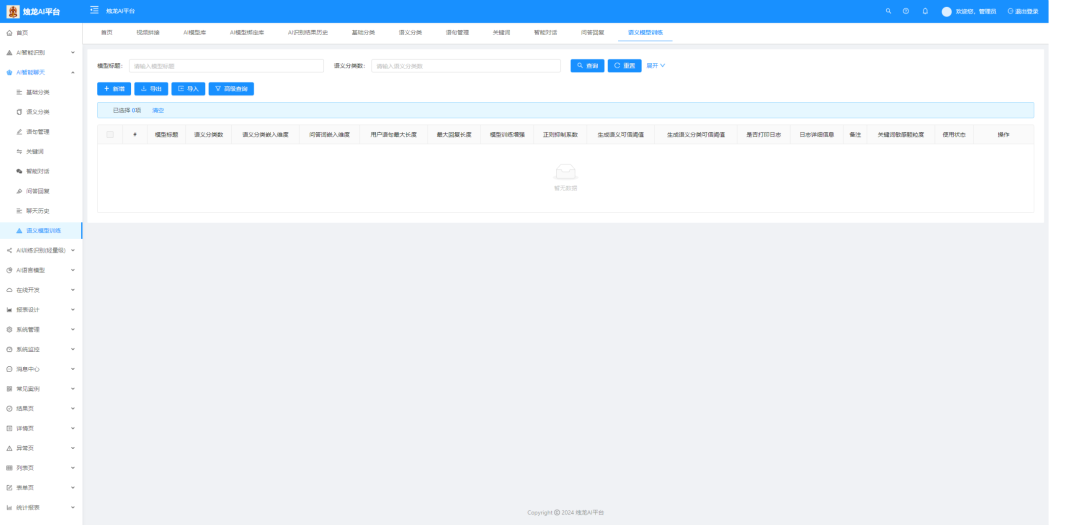Click the 基础分类 sidebar icon
Image resolution: width=1080 pixels, height=525 pixels.
pyautogui.click(x=19, y=92)
